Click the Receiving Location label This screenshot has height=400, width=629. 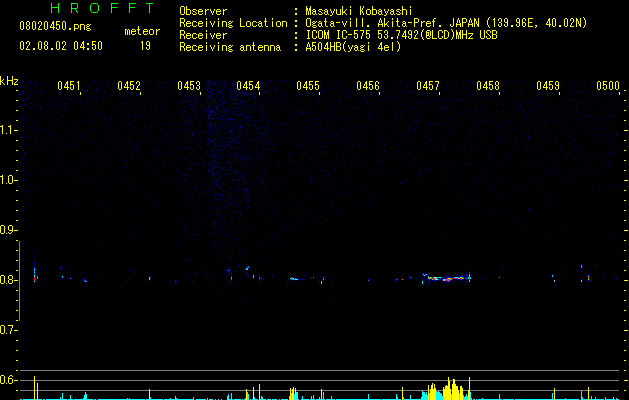233,23
